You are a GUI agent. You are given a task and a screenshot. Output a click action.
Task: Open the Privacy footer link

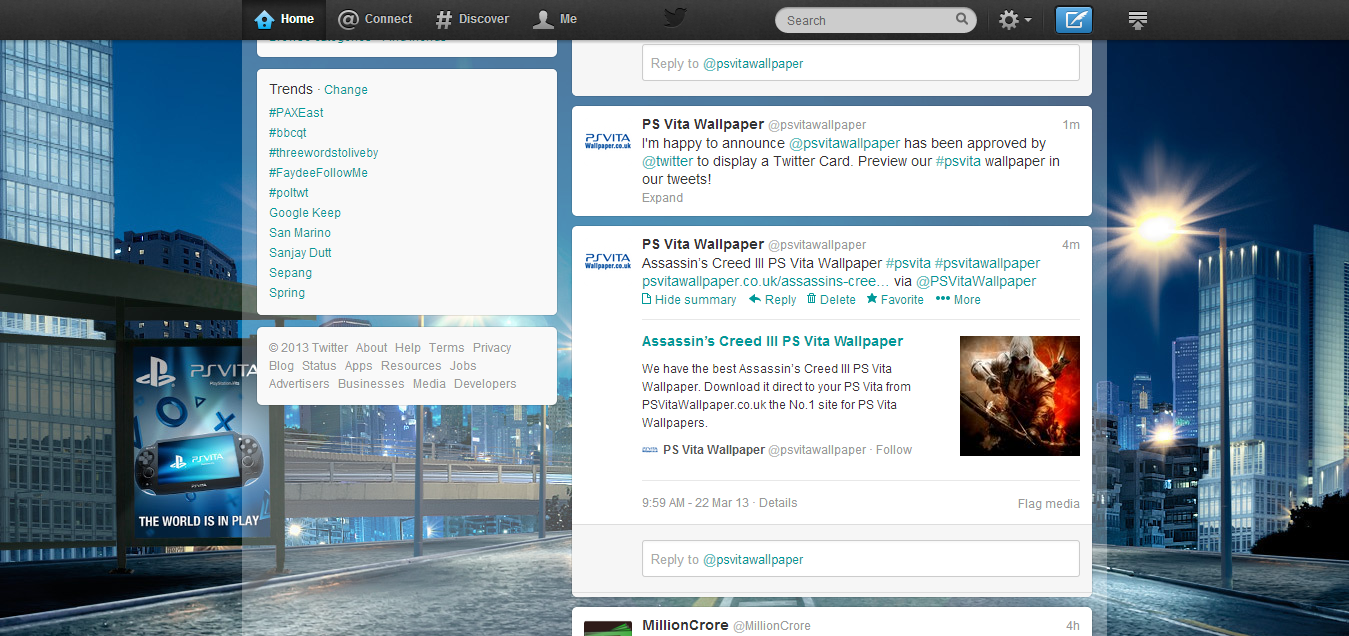[x=492, y=348]
